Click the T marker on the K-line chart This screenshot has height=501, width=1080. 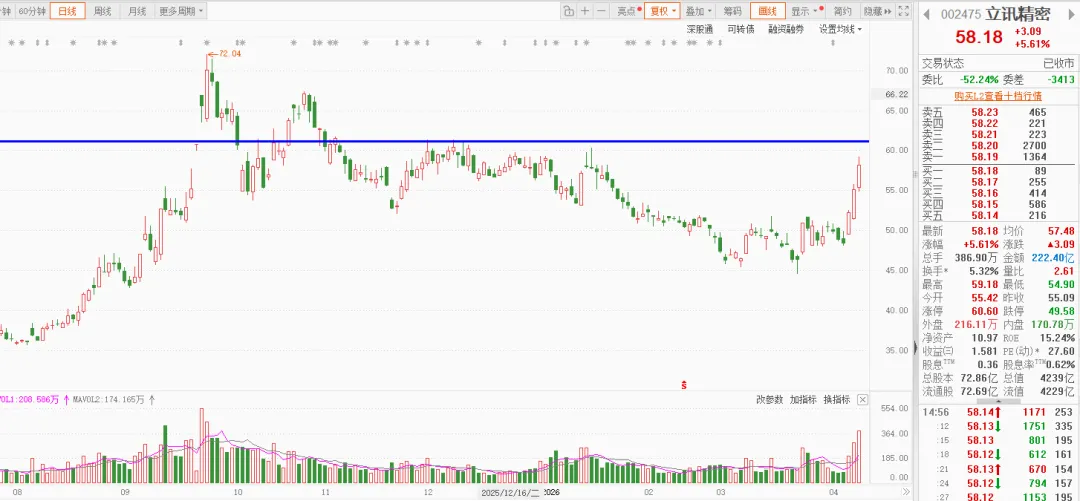point(197,147)
